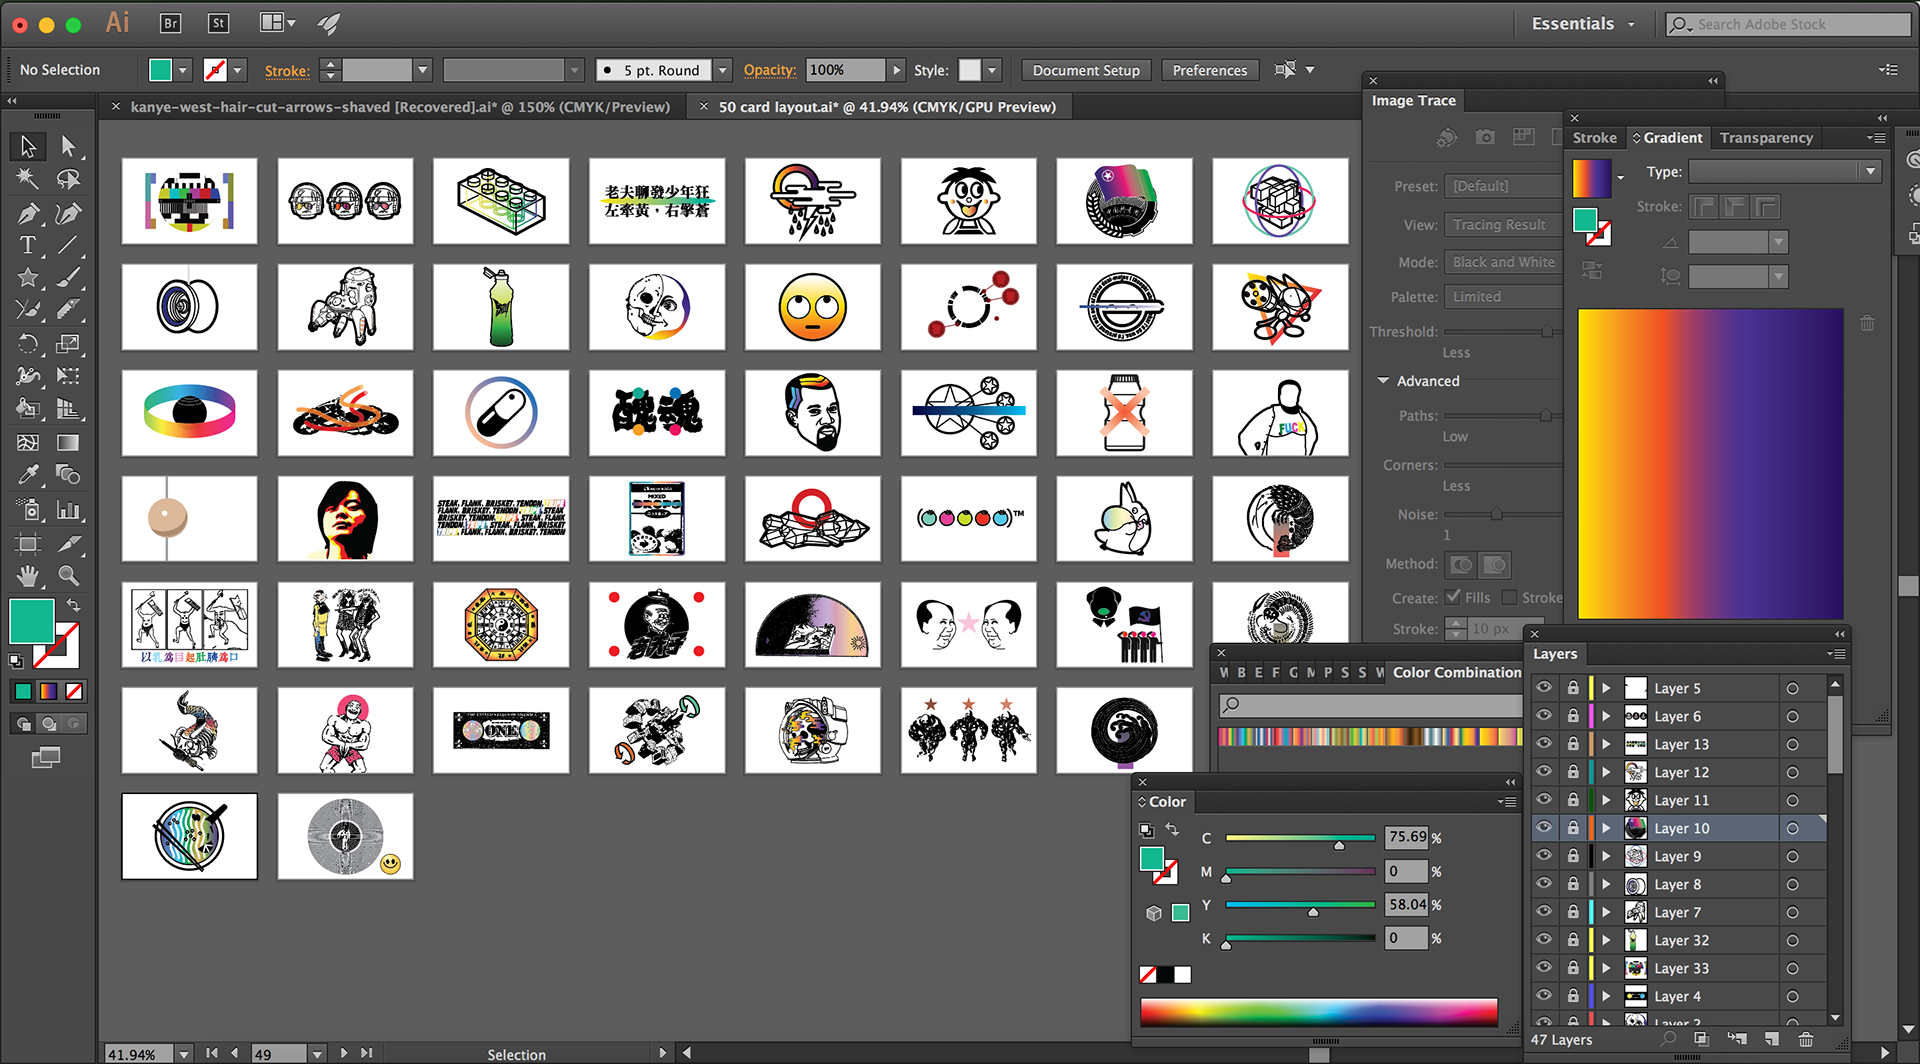Viewport: 1920px width, 1064px height.
Task: Unlock Layer 6 with lock icon
Action: 1572,716
